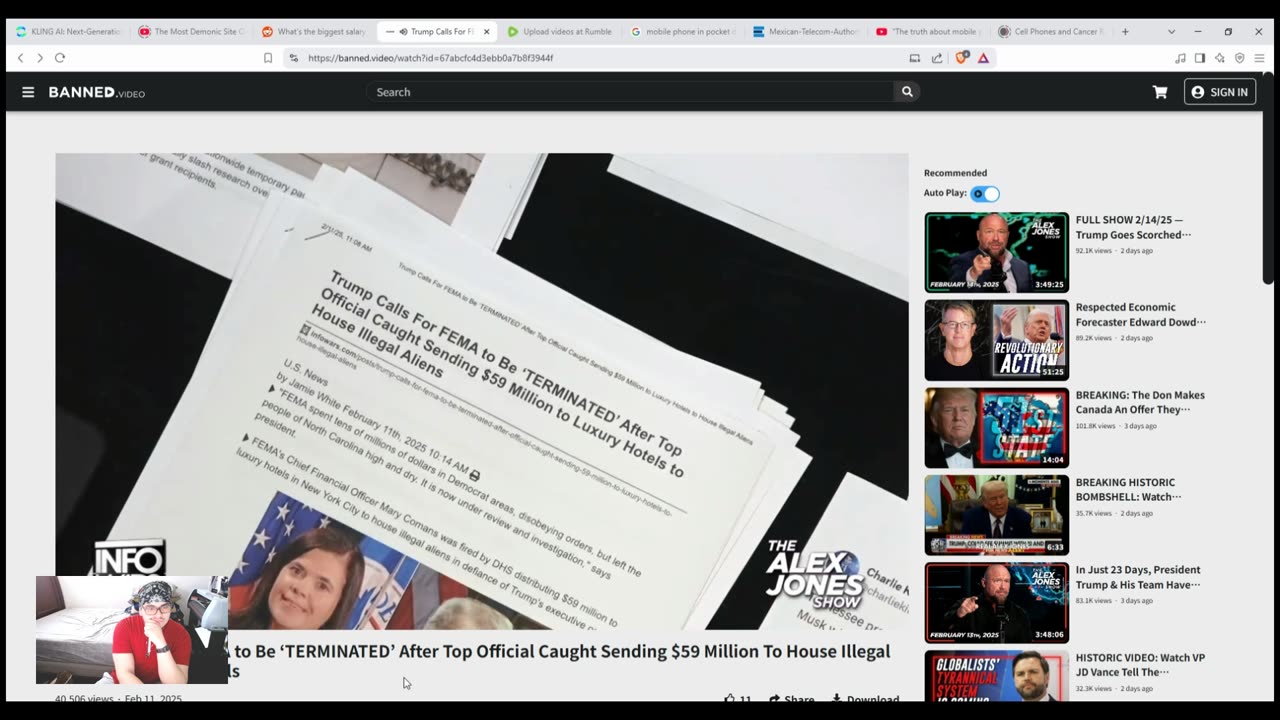Switch to KLING AI: Next-Generation tab
The image size is (1280, 720).
pyautogui.click(x=68, y=31)
